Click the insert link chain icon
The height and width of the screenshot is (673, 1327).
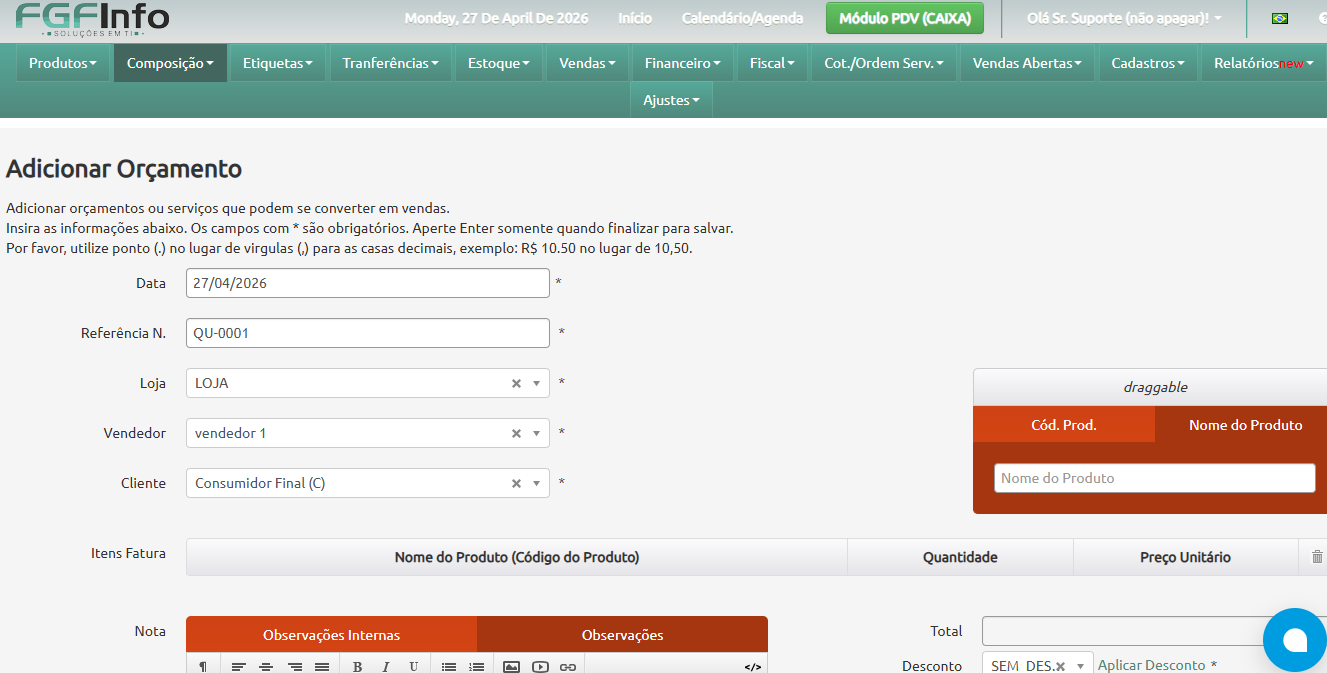tap(568, 666)
